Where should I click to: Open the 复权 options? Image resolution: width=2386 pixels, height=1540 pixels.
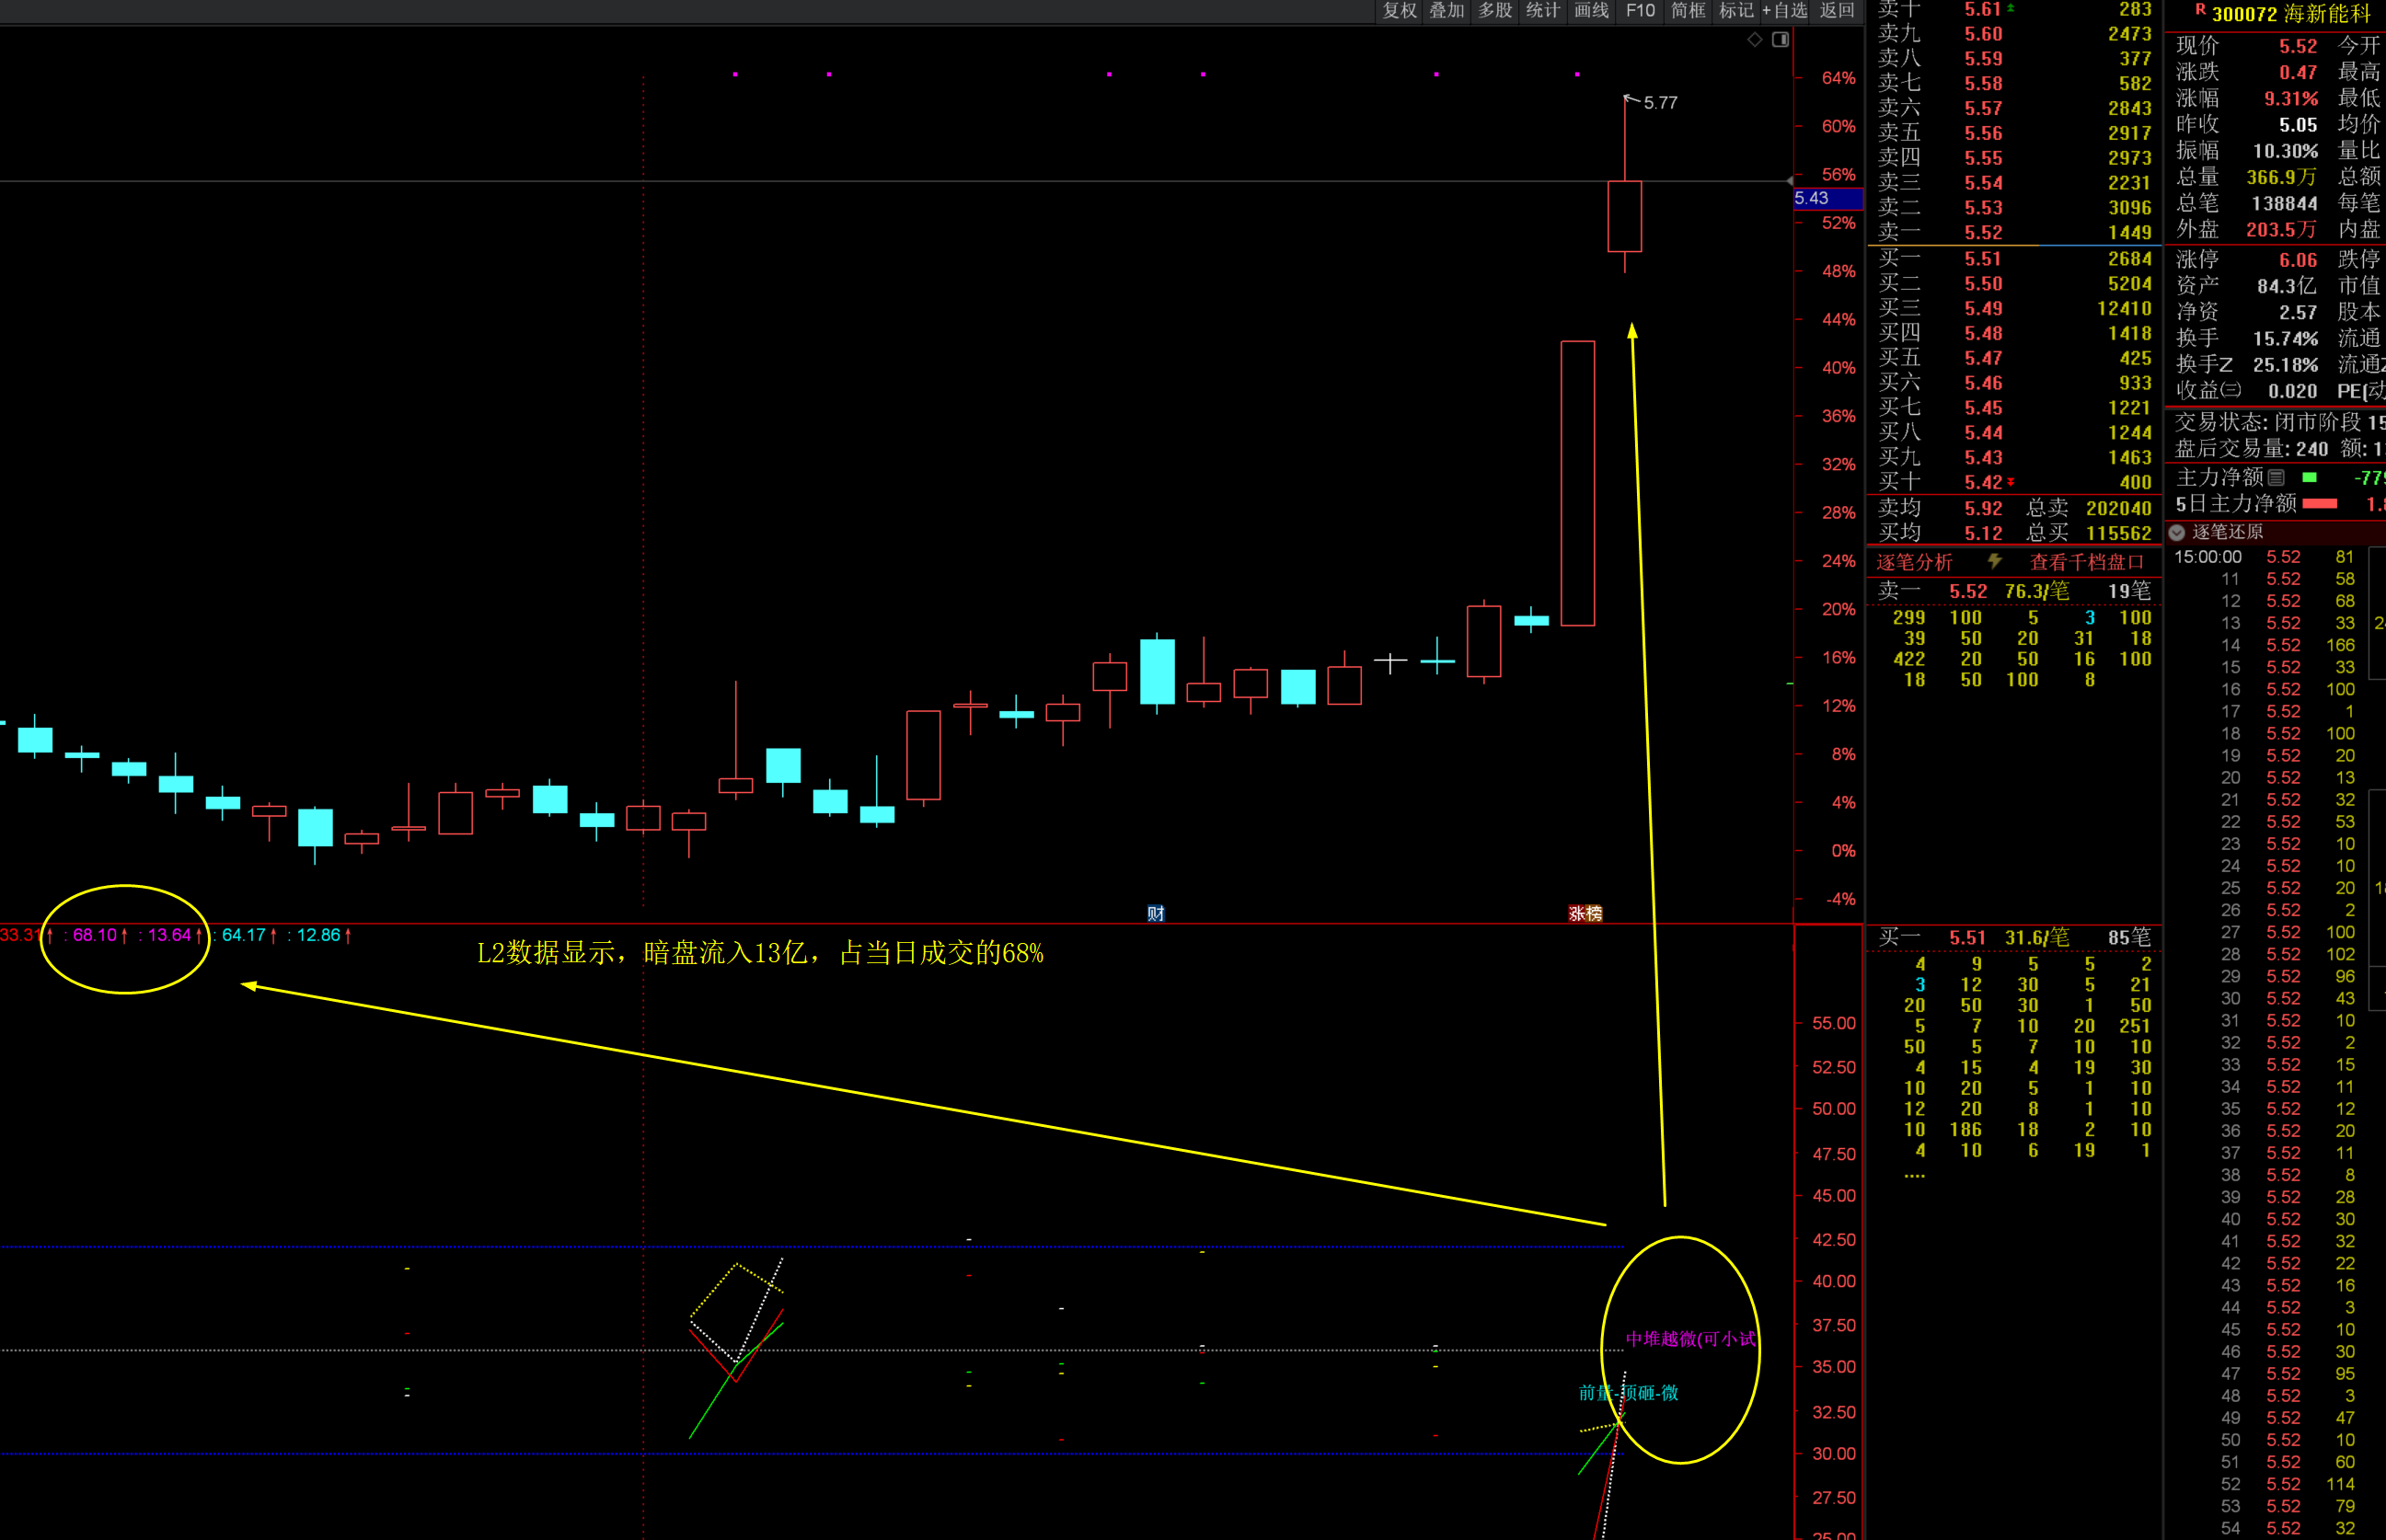point(1399,10)
